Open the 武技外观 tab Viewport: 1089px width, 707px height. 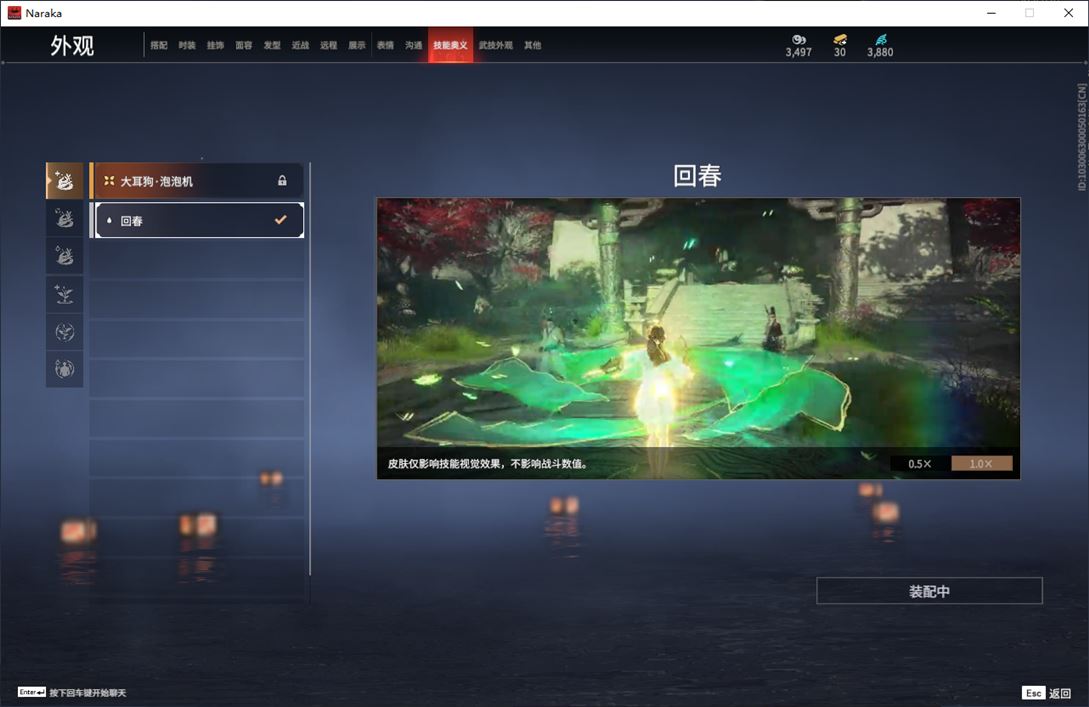coord(496,45)
